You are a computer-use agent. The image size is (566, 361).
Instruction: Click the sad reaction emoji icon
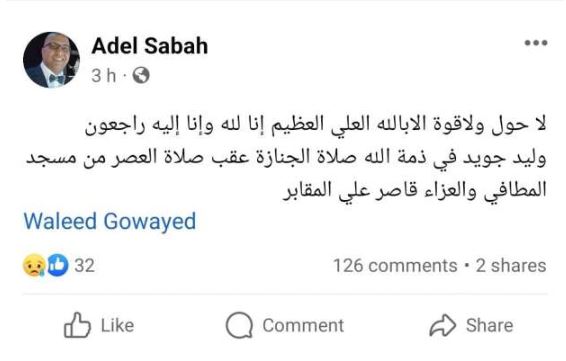coord(34,266)
